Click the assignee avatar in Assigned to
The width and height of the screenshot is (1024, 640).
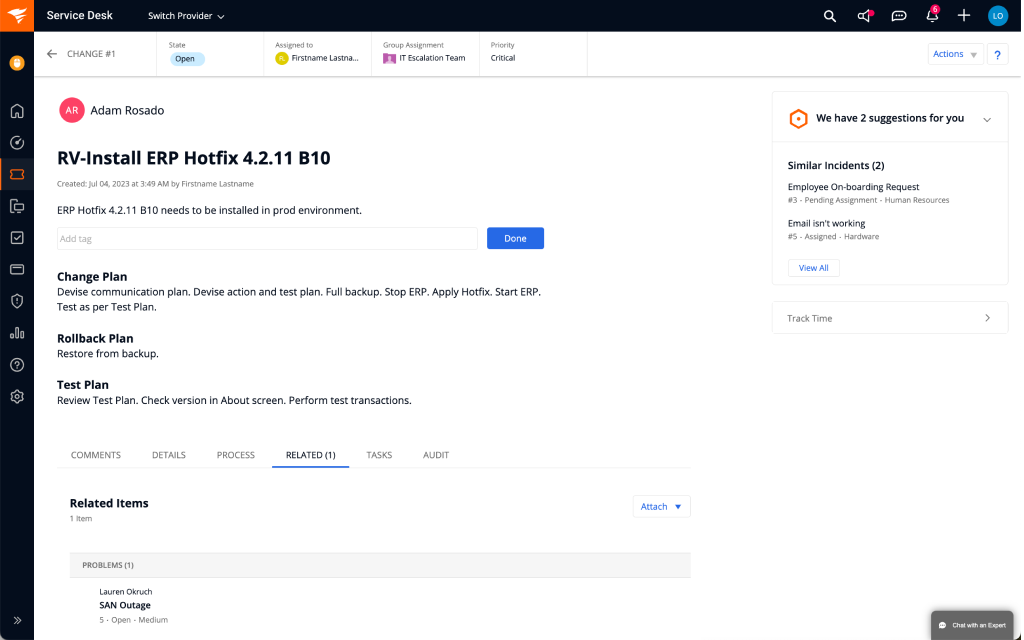click(281, 58)
